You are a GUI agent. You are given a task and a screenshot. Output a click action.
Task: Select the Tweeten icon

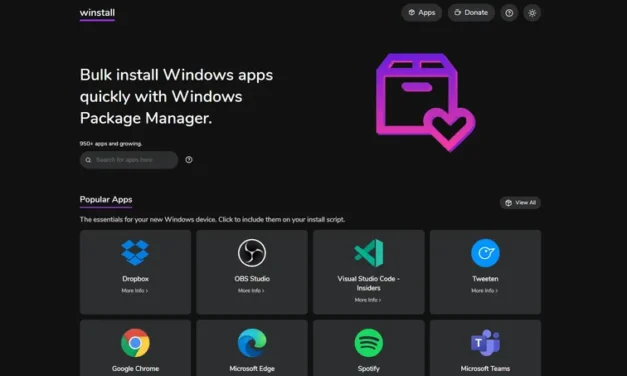485,253
